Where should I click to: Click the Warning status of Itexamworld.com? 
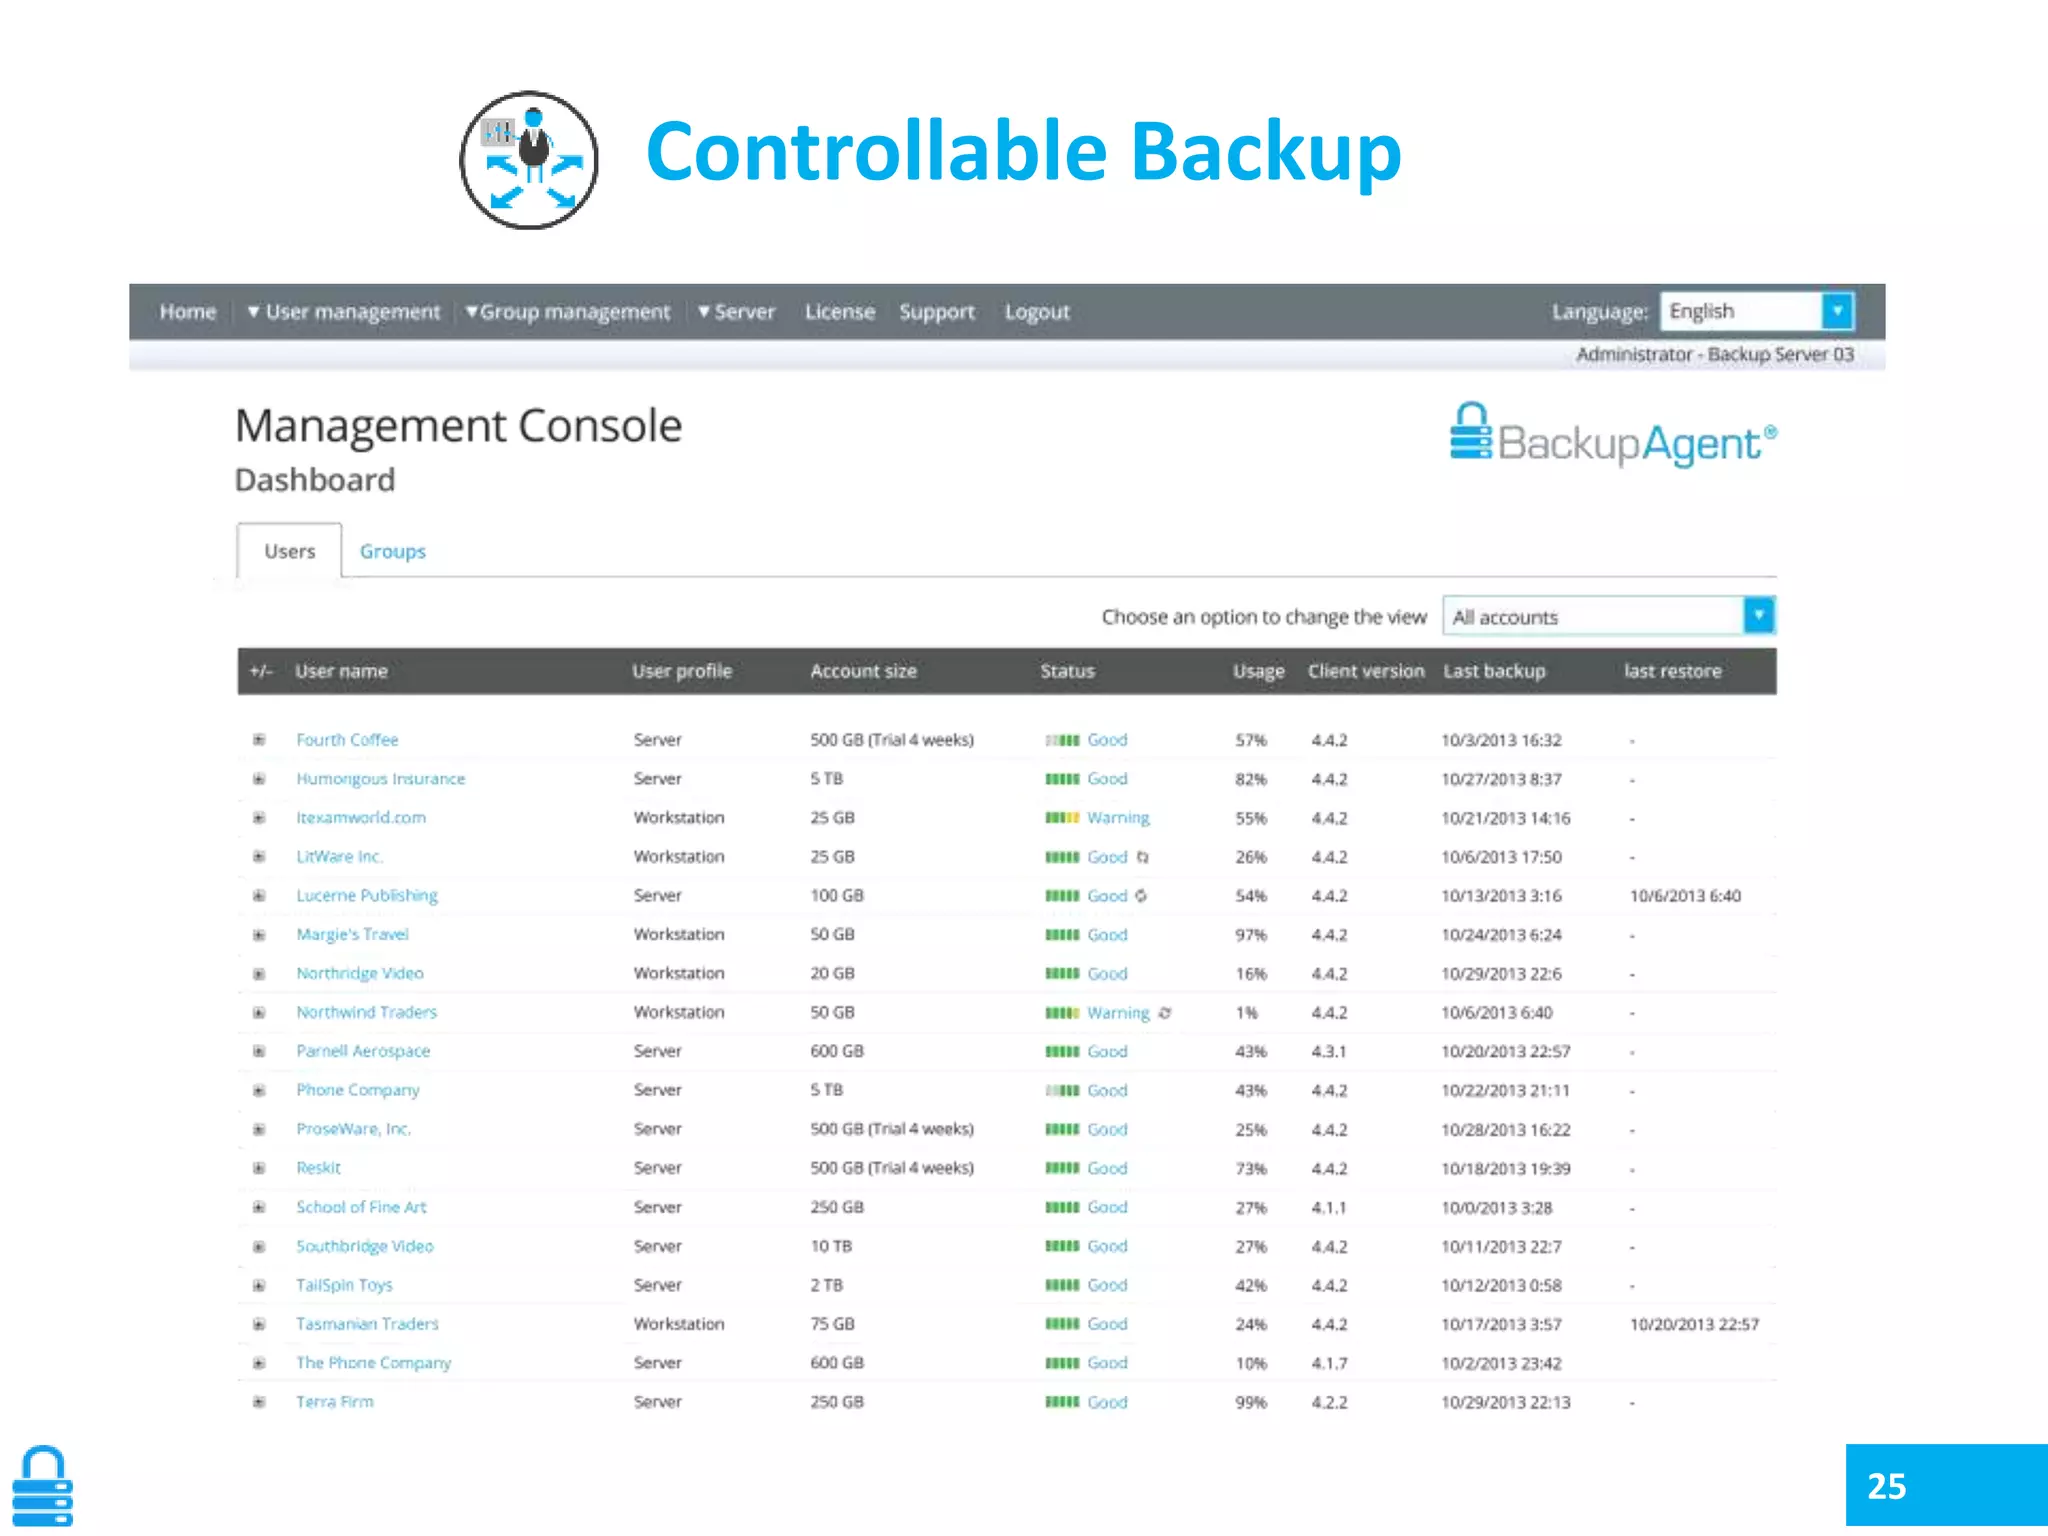(1118, 818)
